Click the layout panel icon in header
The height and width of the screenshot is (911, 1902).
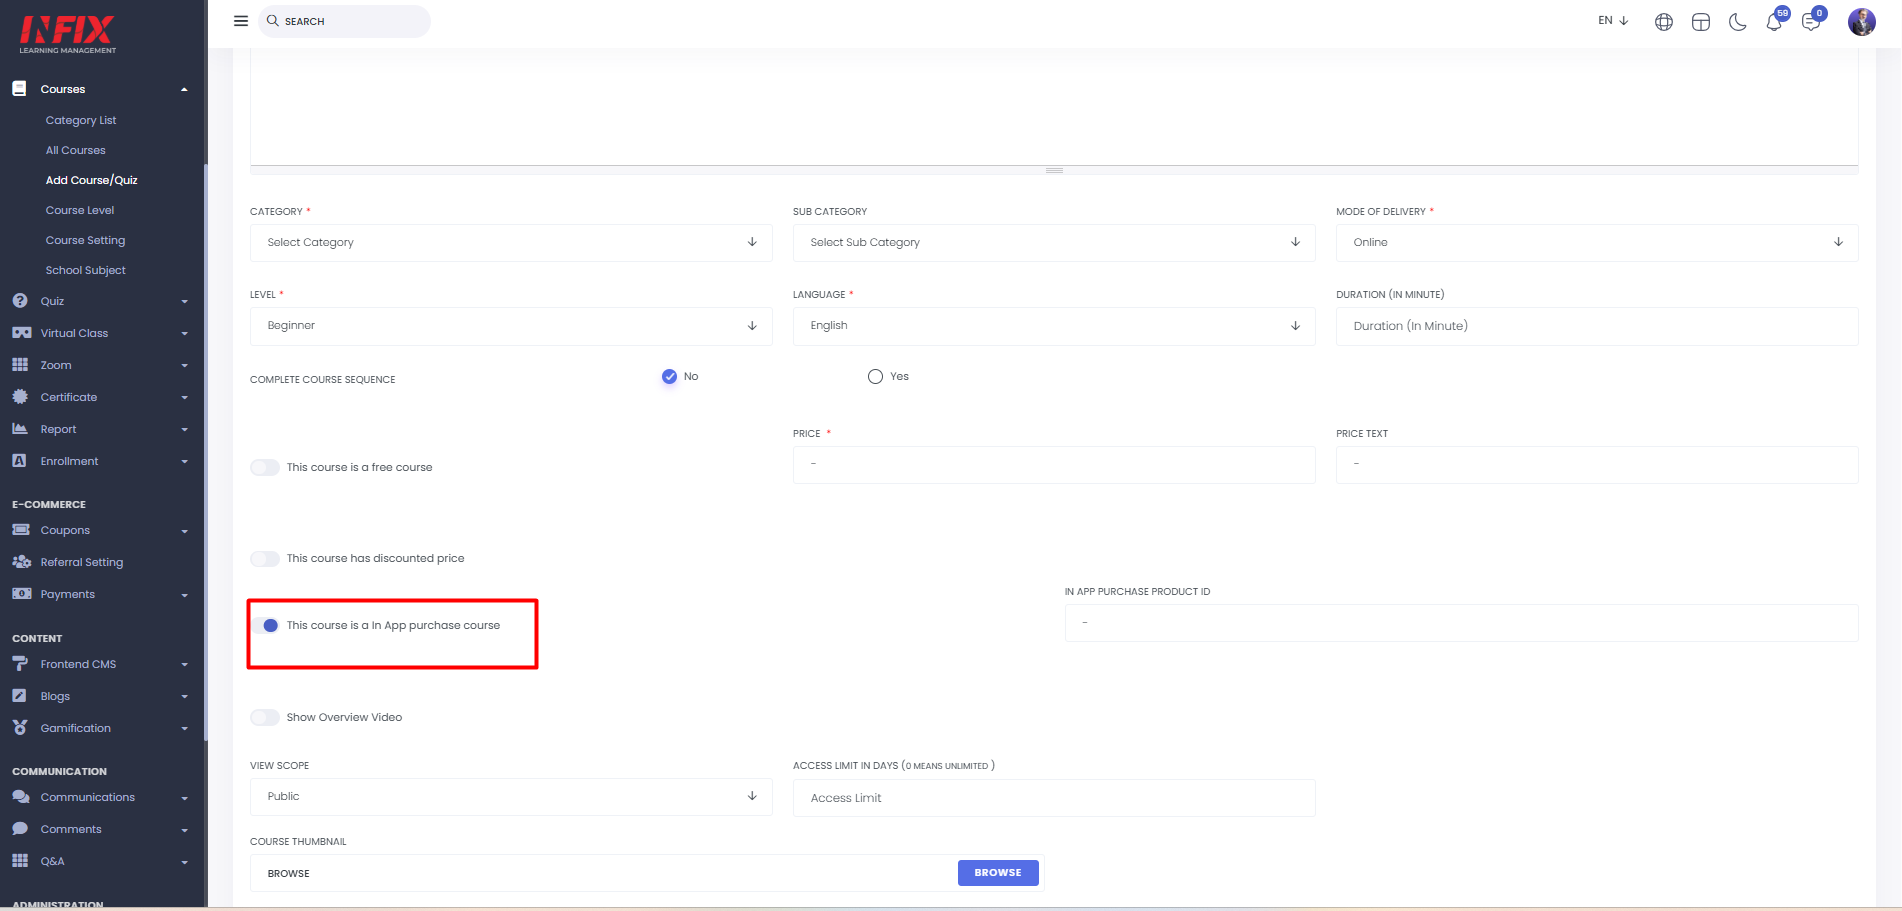(x=1701, y=22)
